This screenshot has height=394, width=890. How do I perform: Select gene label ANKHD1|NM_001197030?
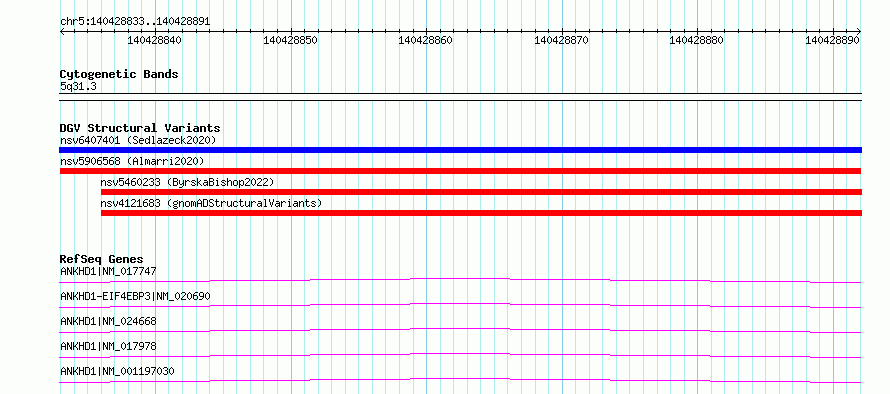pos(117,371)
